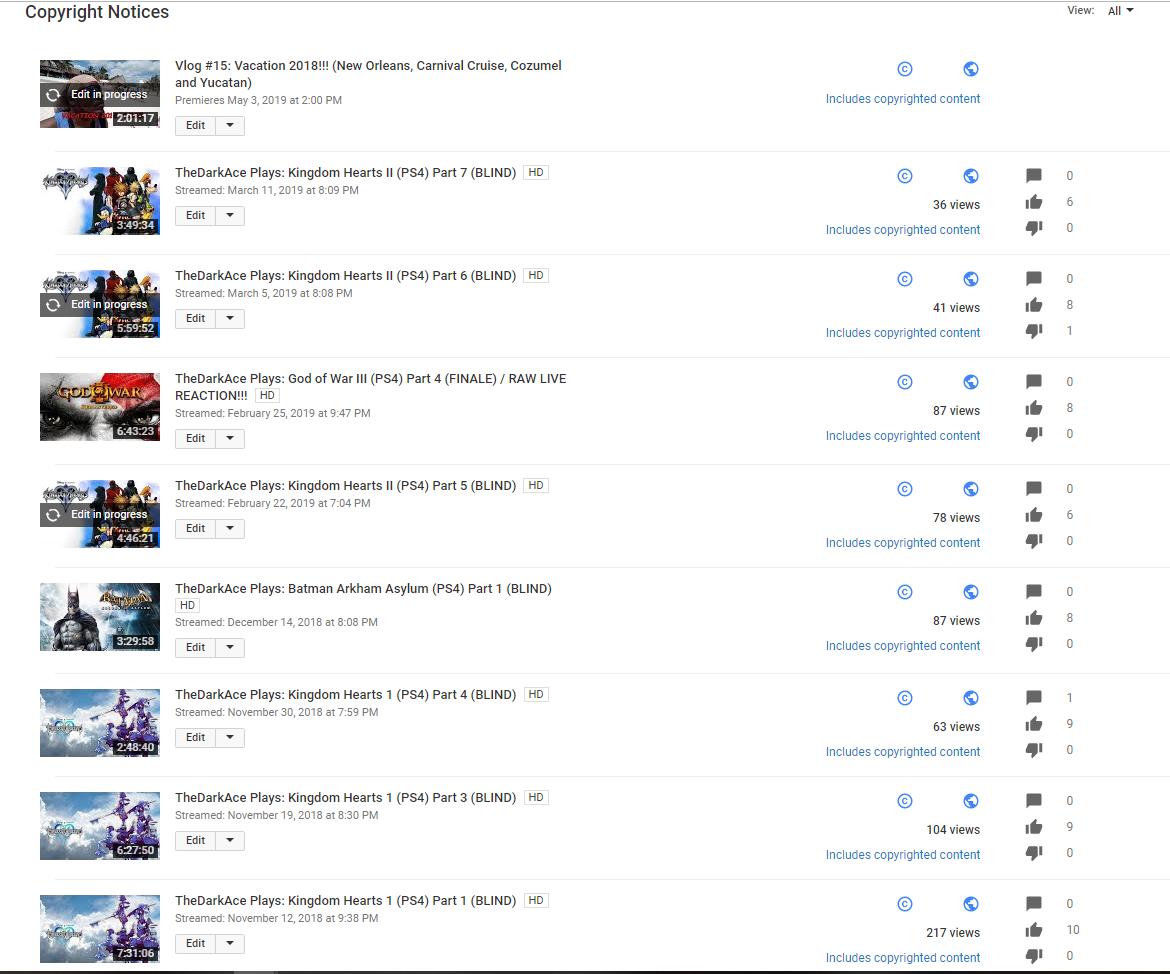This screenshot has height=974, width=1170.
Task: Open Kingdom Hearts II Part 7 thumbnail
Action: (100, 201)
